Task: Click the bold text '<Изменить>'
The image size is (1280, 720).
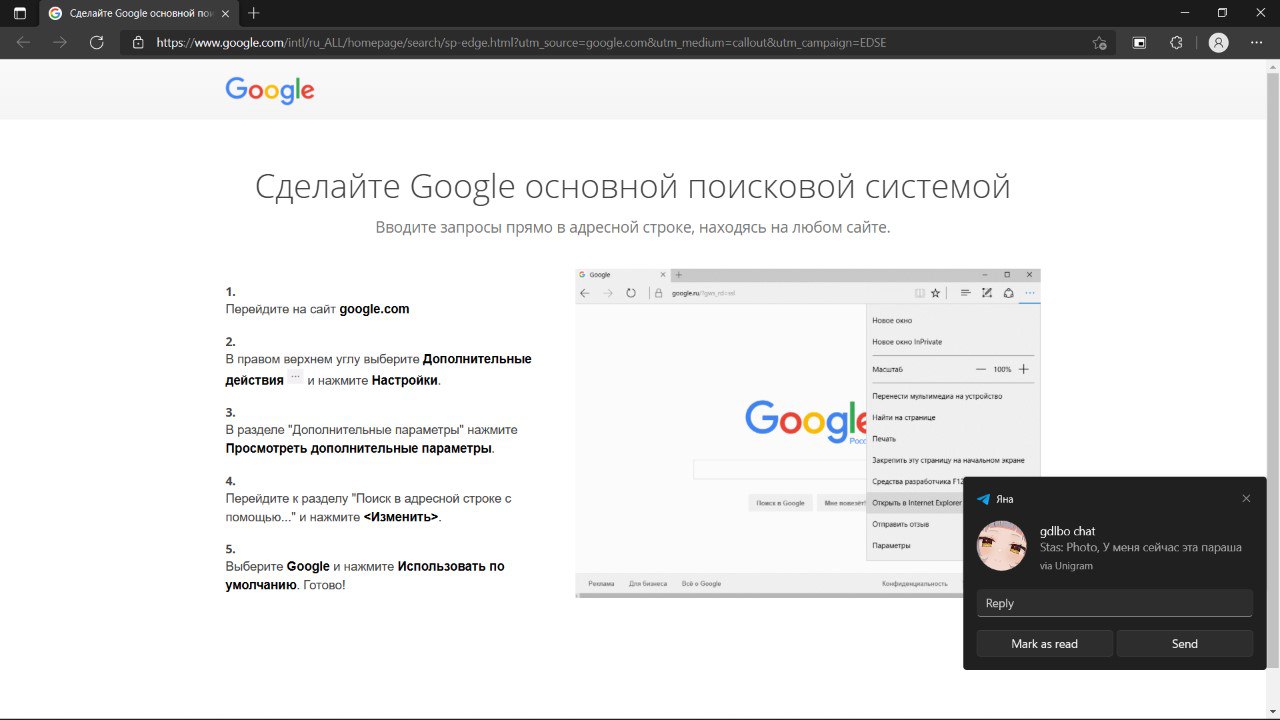Action: point(400,517)
